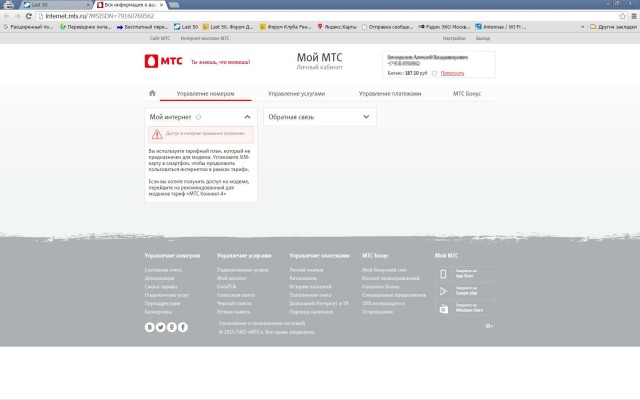Screen dimensions: 640x400
Task: Click the browser forward arrow
Action: tap(18, 16)
